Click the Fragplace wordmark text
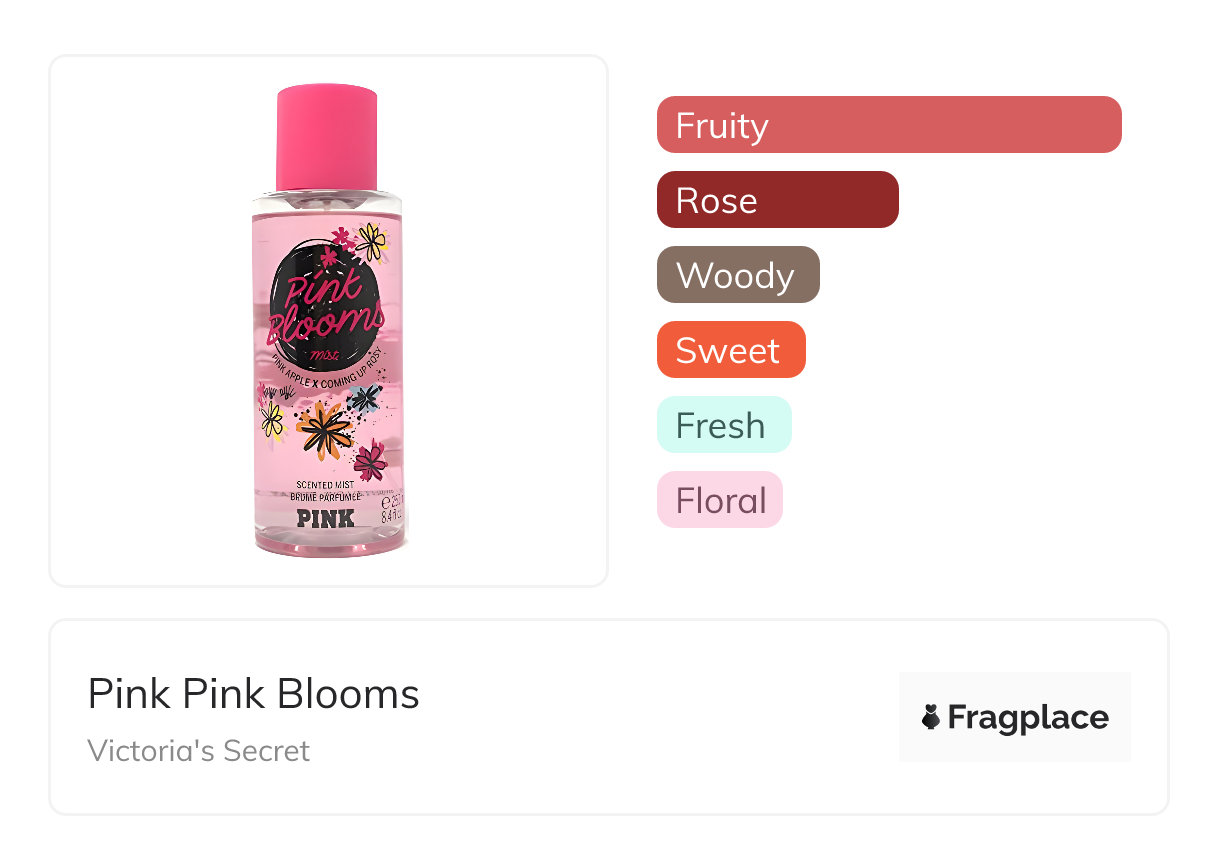 click(1027, 717)
